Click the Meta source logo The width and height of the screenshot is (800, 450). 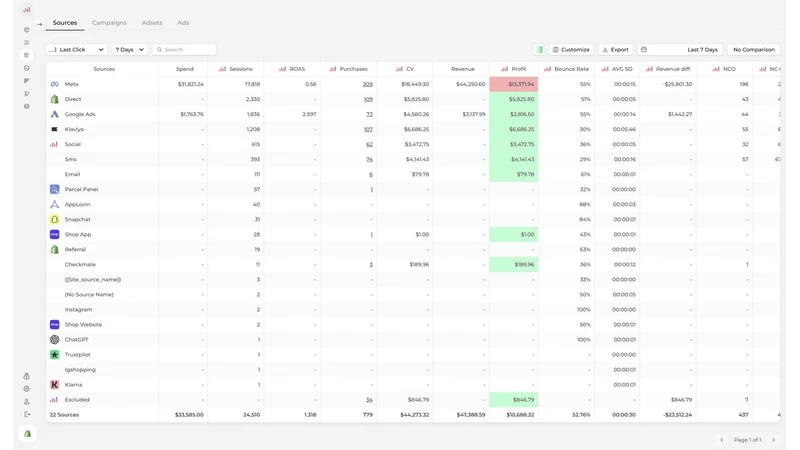coord(55,84)
